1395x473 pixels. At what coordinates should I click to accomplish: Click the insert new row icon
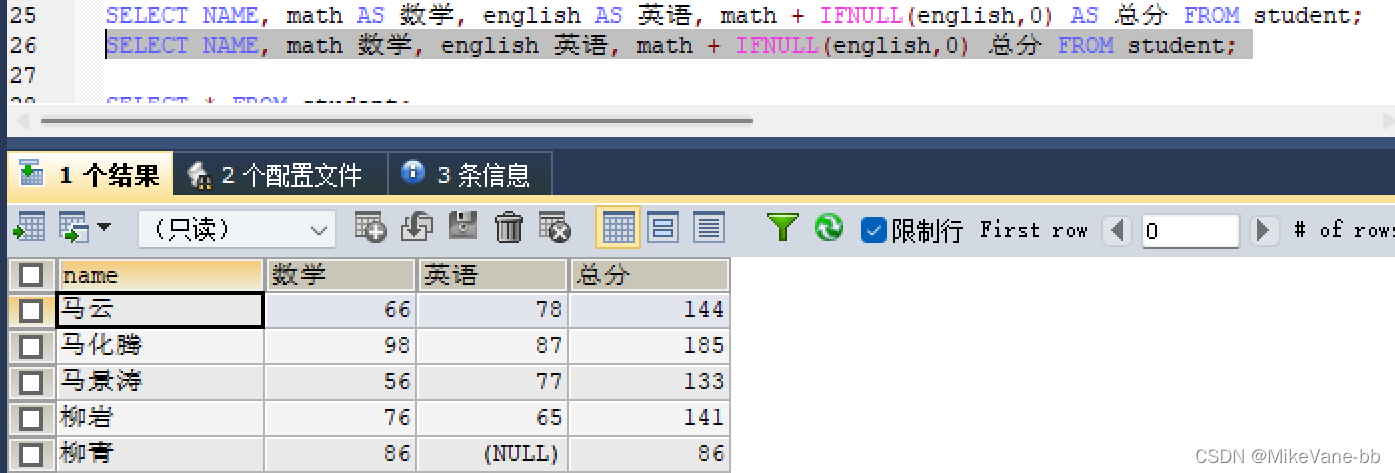pyautogui.click(x=370, y=228)
